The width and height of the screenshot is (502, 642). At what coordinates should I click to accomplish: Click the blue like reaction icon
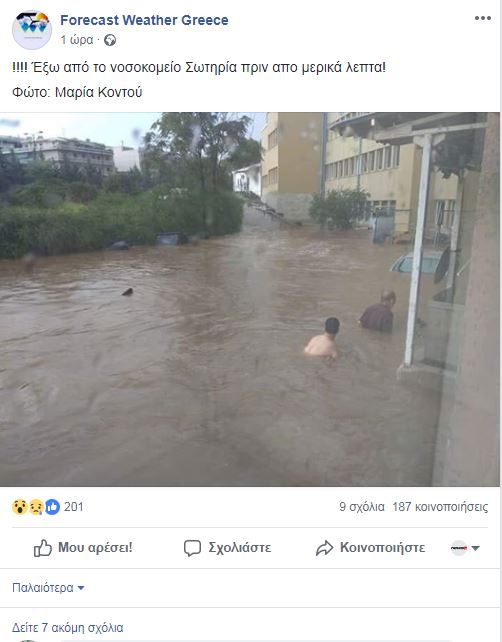point(52,507)
